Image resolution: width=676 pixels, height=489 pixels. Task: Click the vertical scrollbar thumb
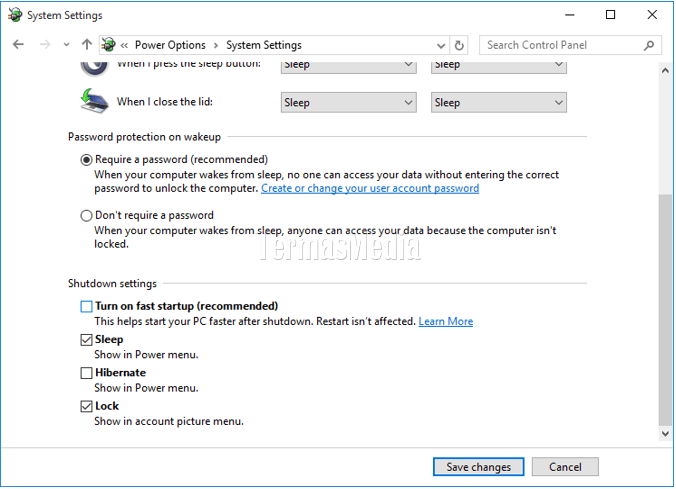(x=665, y=310)
